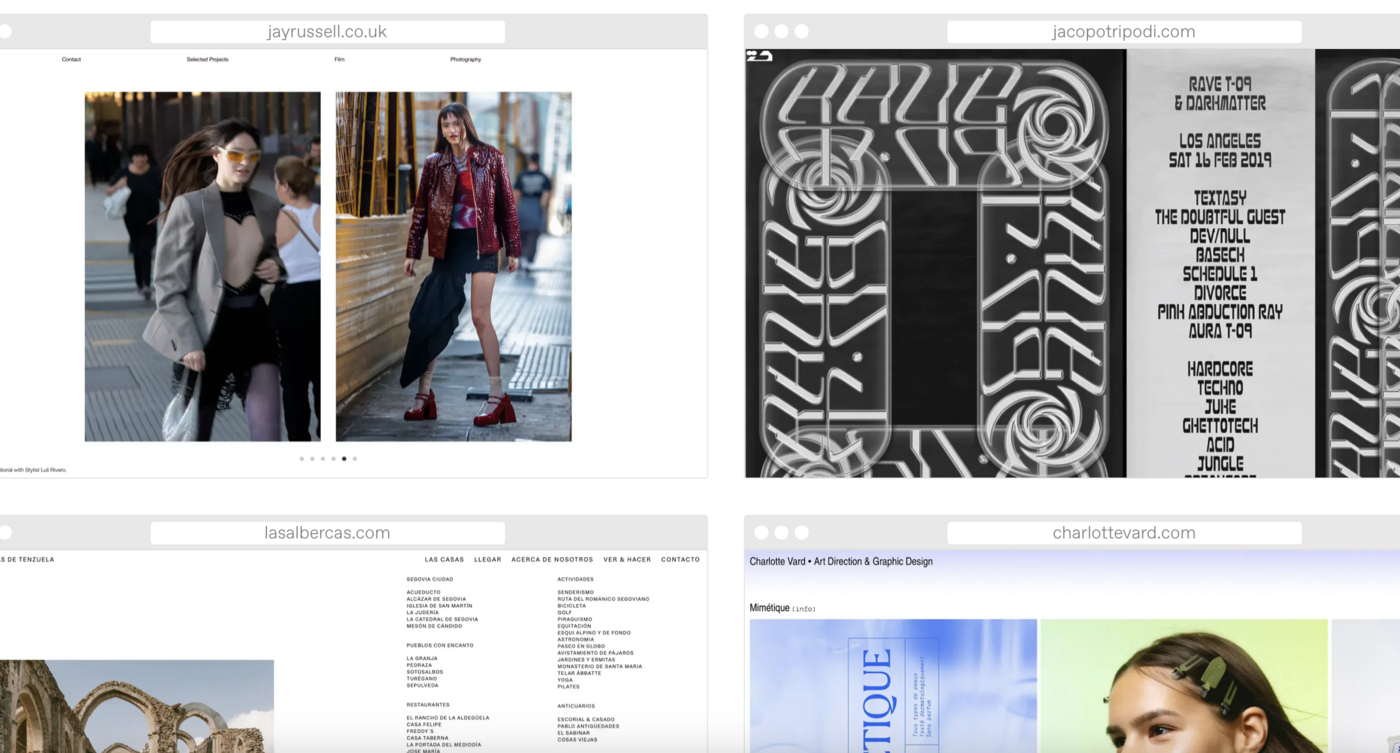Click the SENDERISMO activity link

[x=577, y=592]
